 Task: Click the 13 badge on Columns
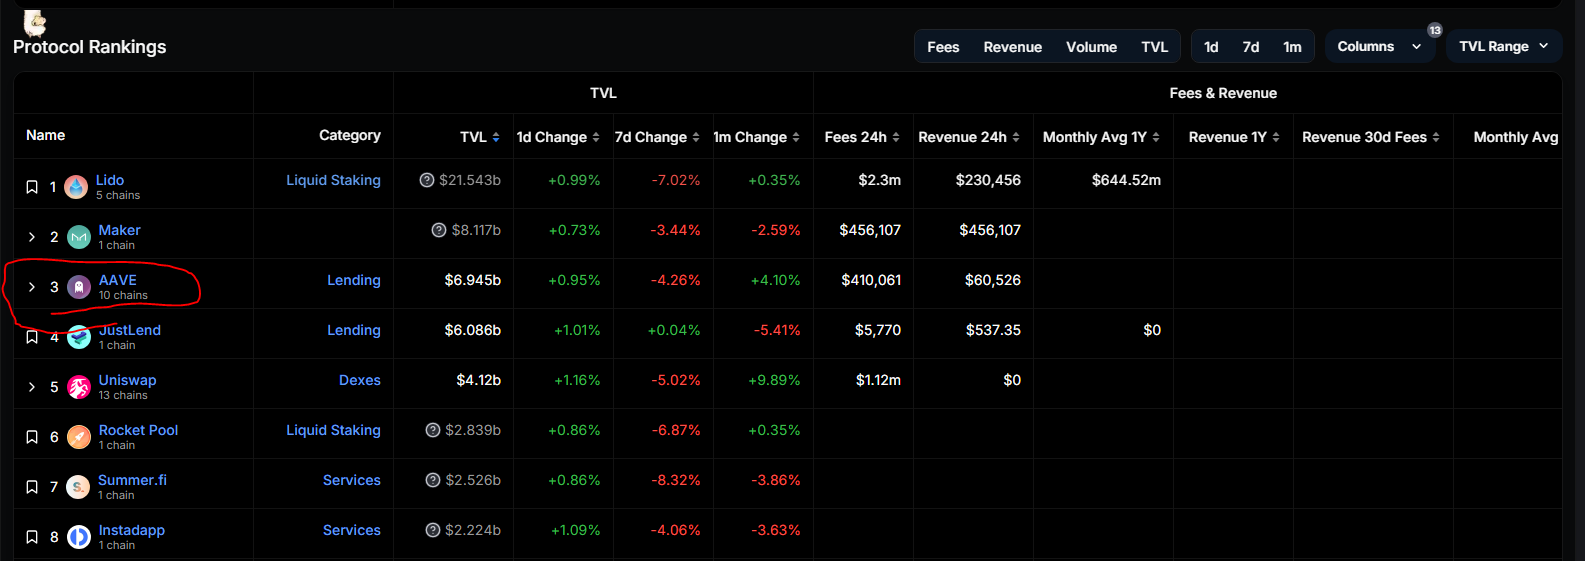point(1435,30)
